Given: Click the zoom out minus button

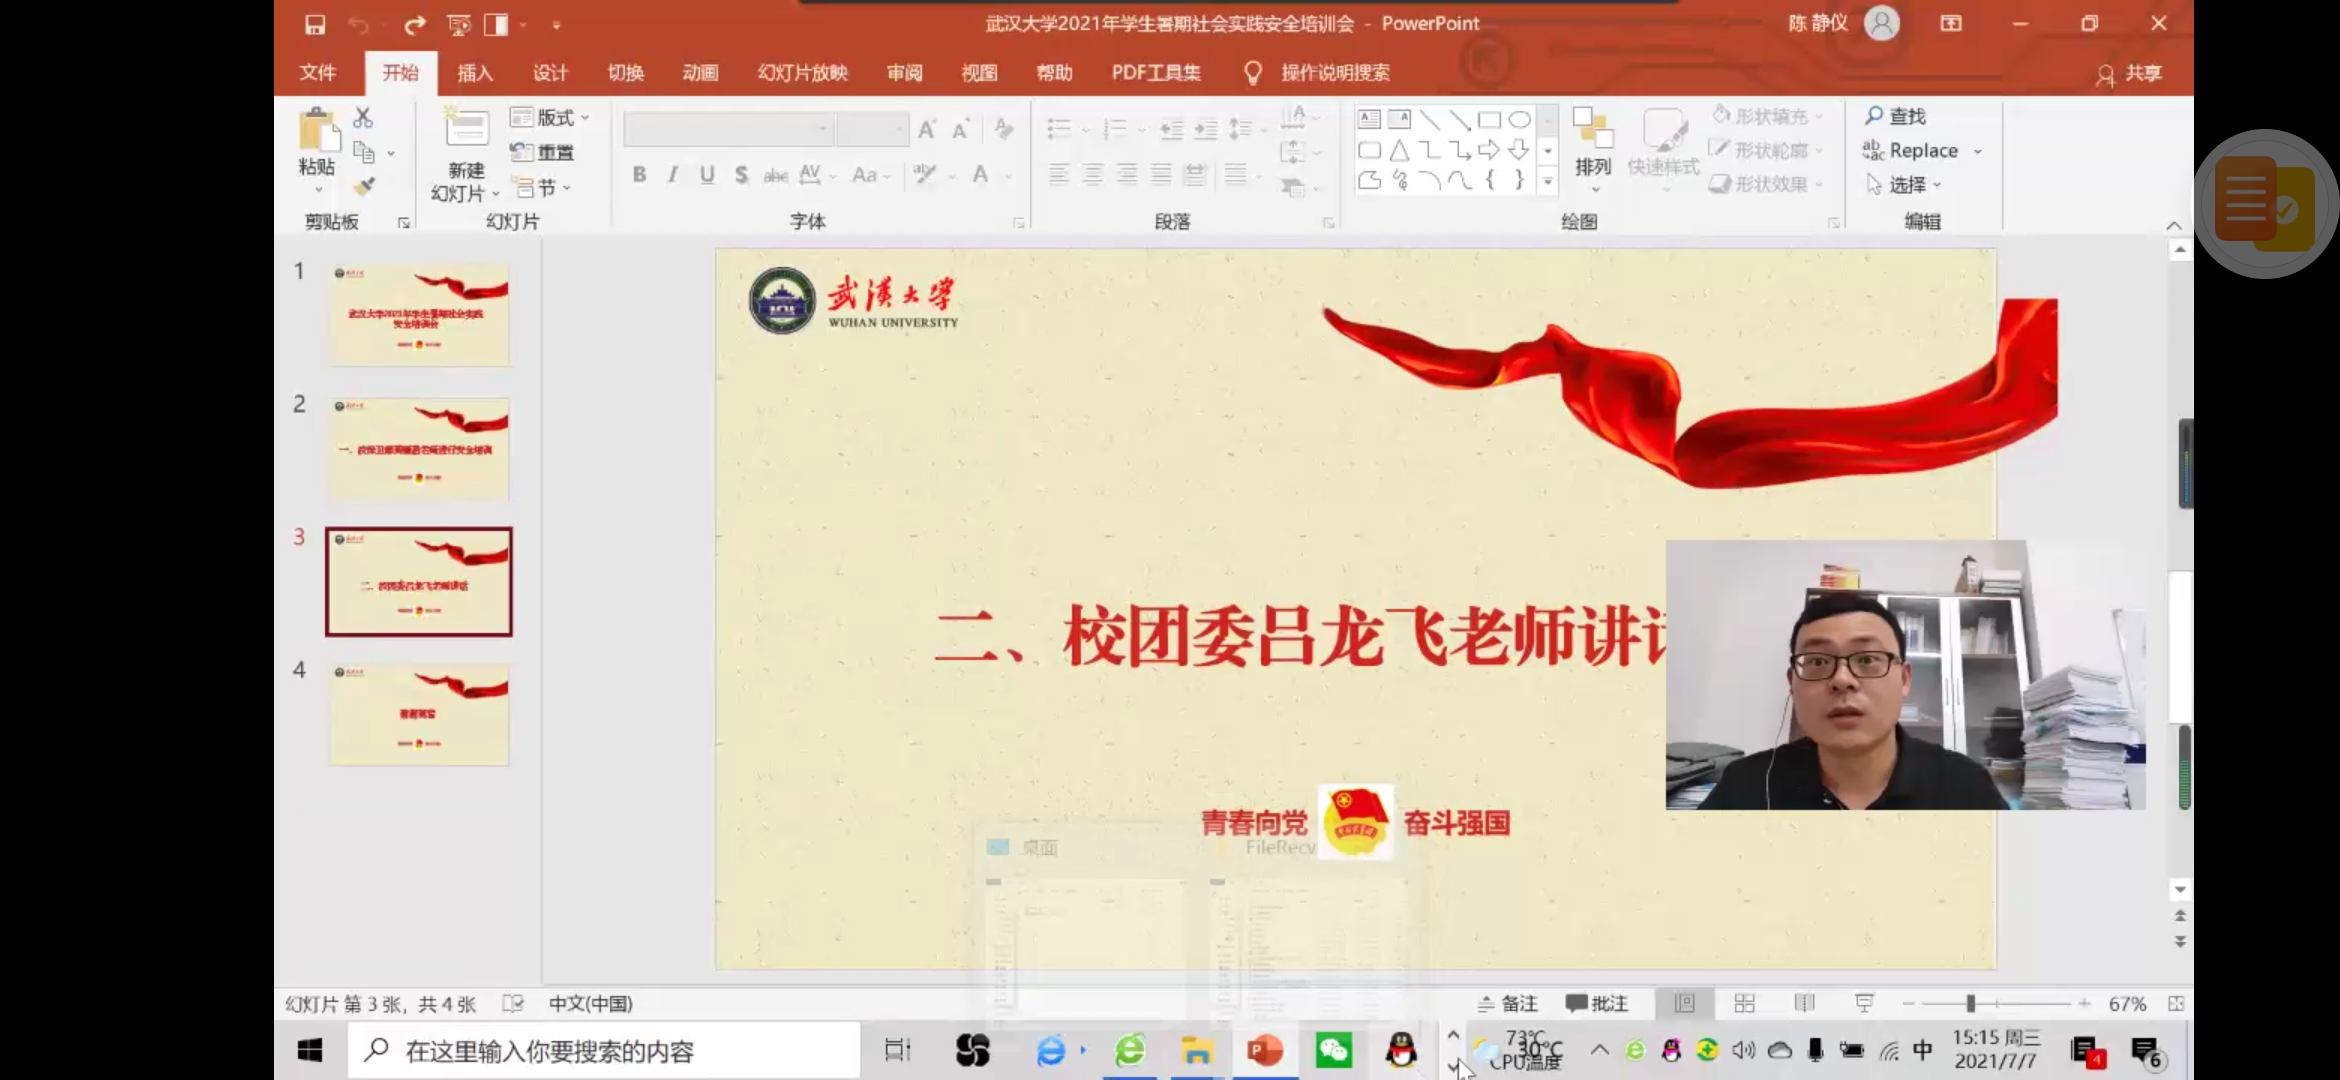Looking at the screenshot, I should [1908, 1003].
